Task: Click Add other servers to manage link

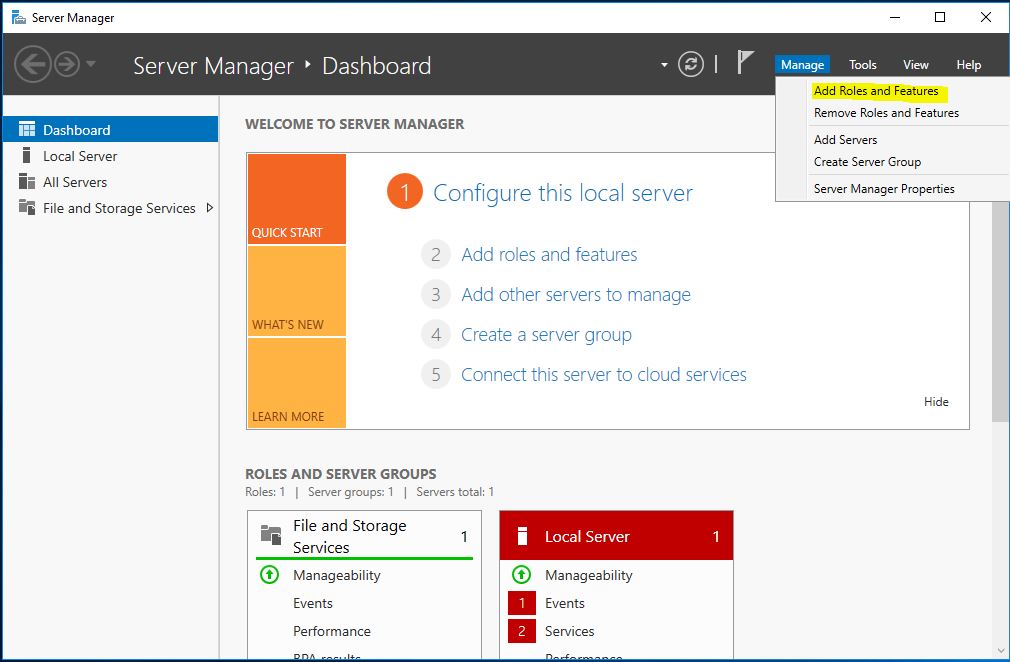Action: tap(576, 294)
